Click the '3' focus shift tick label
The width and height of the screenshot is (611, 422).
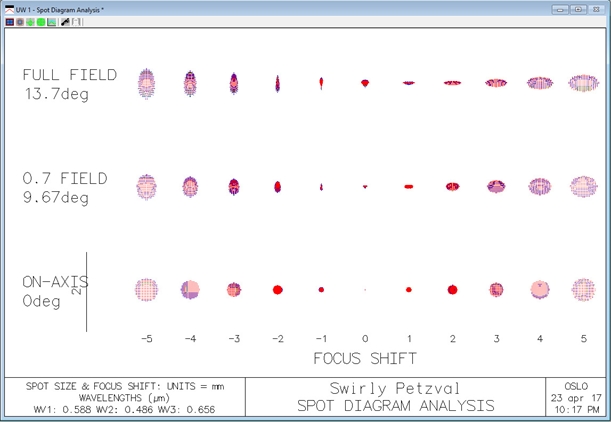coord(496,339)
